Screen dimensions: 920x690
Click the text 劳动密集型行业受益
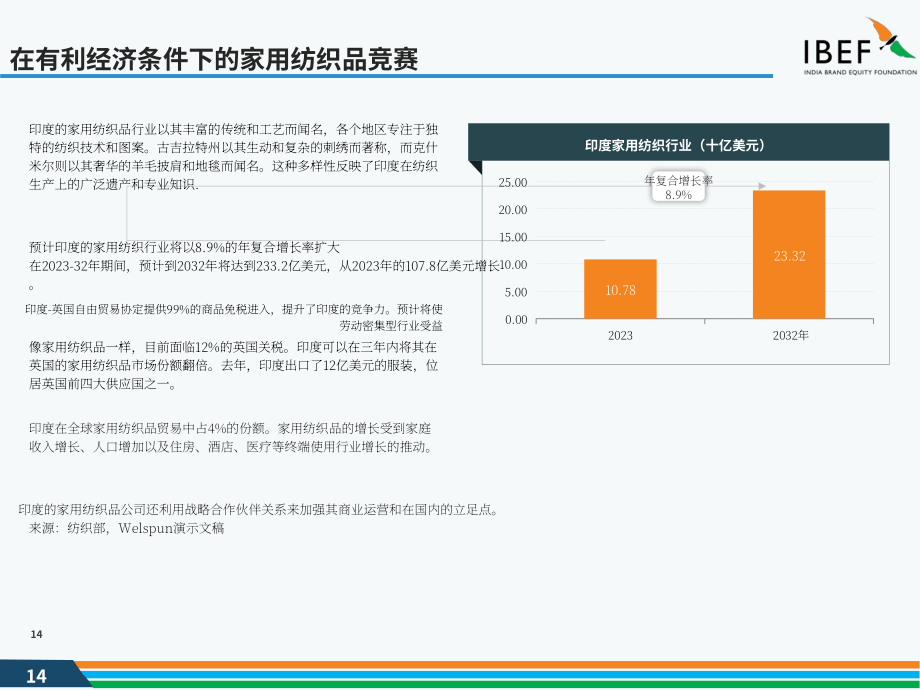pos(391,326)
